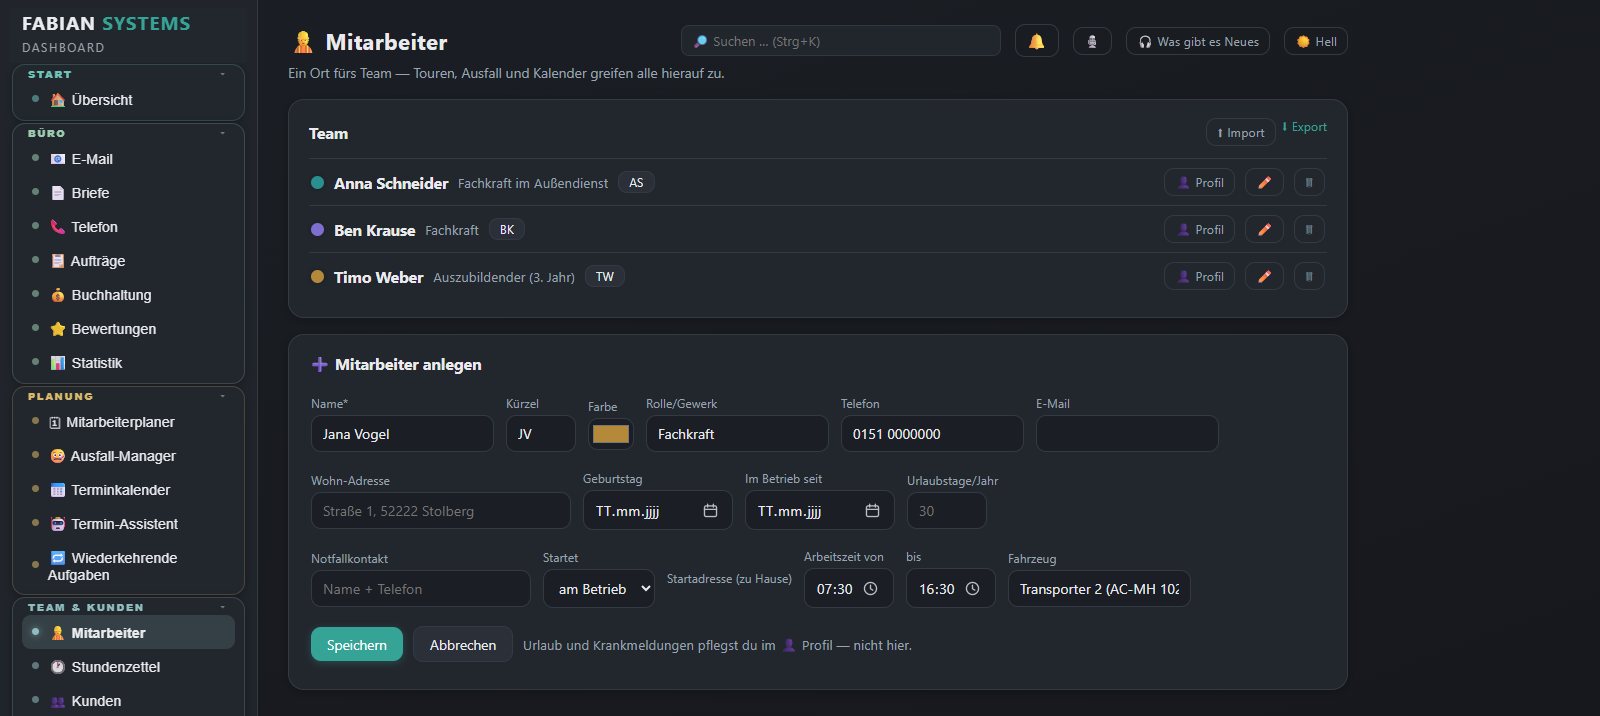
Task: Open the Startet dropdown am Betrieb
Action: point(599,589)
